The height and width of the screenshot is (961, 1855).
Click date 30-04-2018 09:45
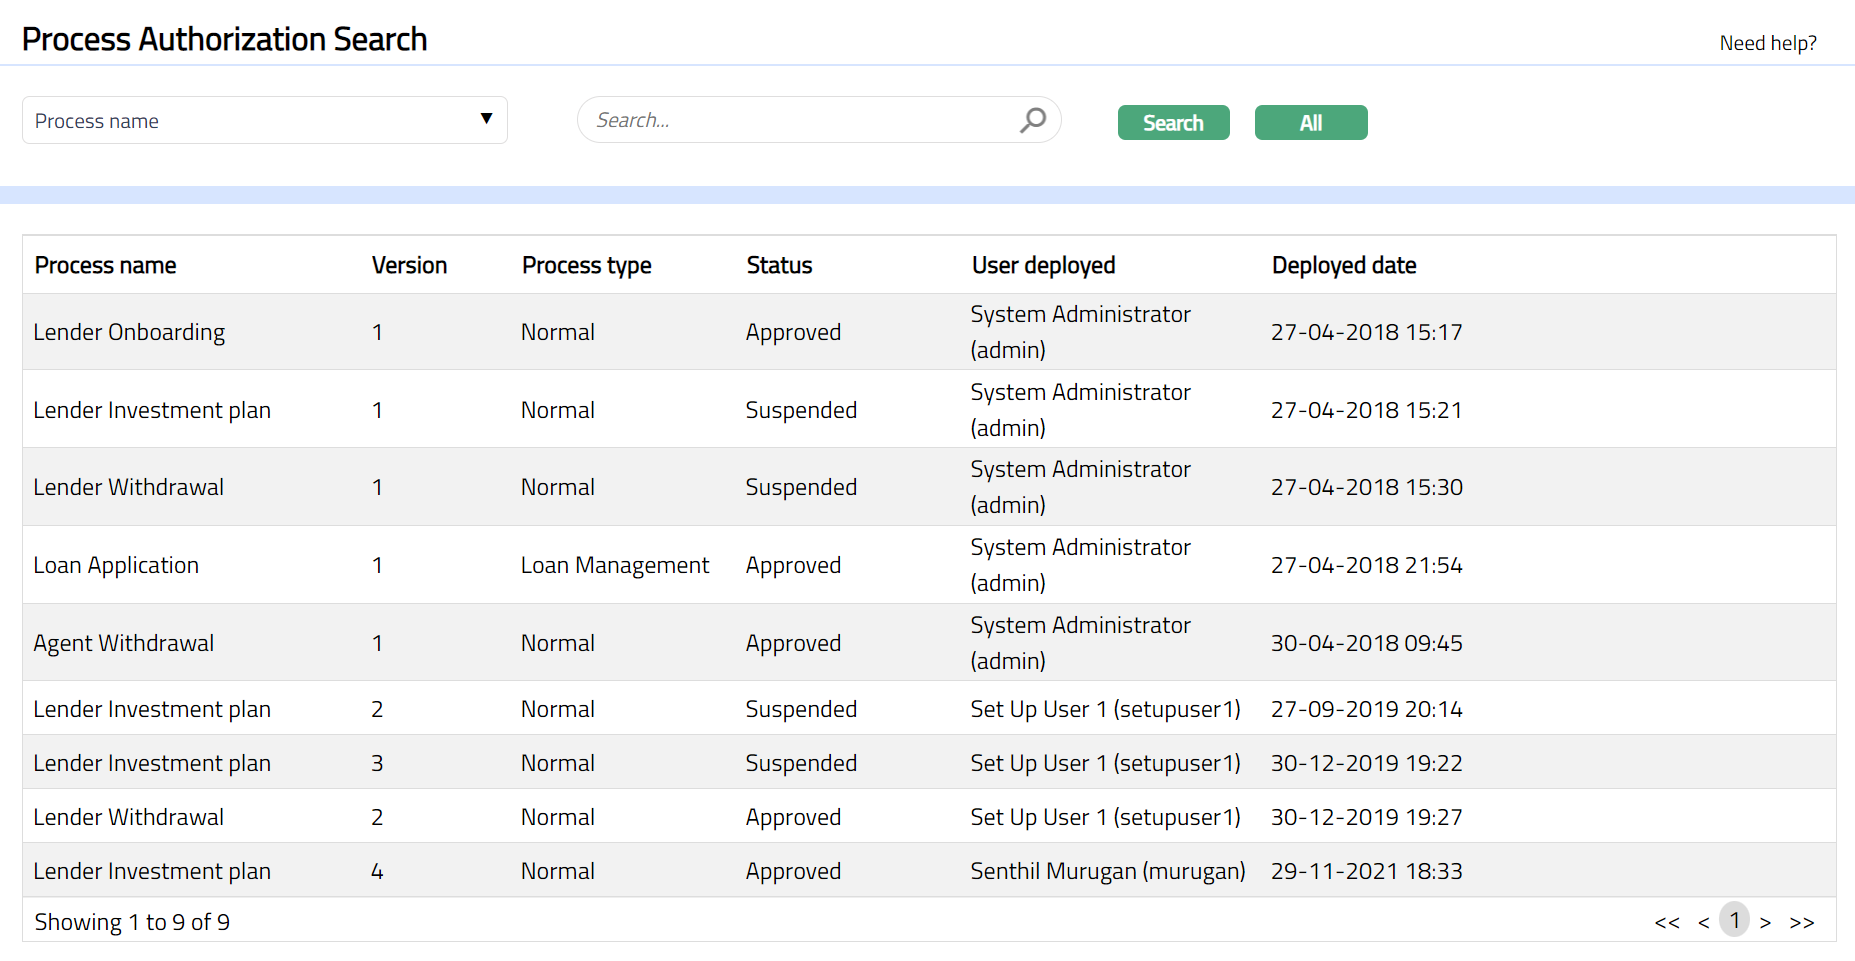(1367, 643)
